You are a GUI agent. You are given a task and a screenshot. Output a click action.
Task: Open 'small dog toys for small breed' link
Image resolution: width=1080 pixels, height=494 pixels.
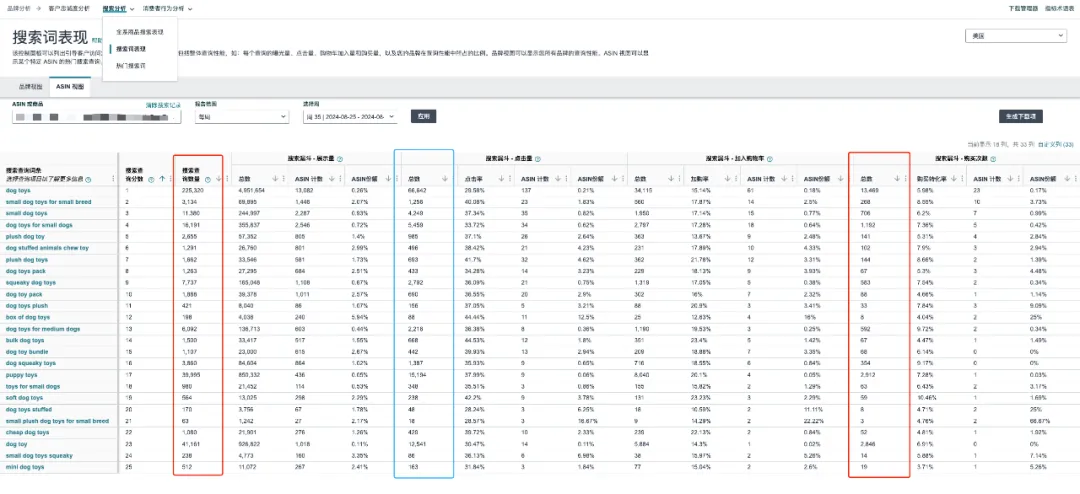(x=47, y=202)
